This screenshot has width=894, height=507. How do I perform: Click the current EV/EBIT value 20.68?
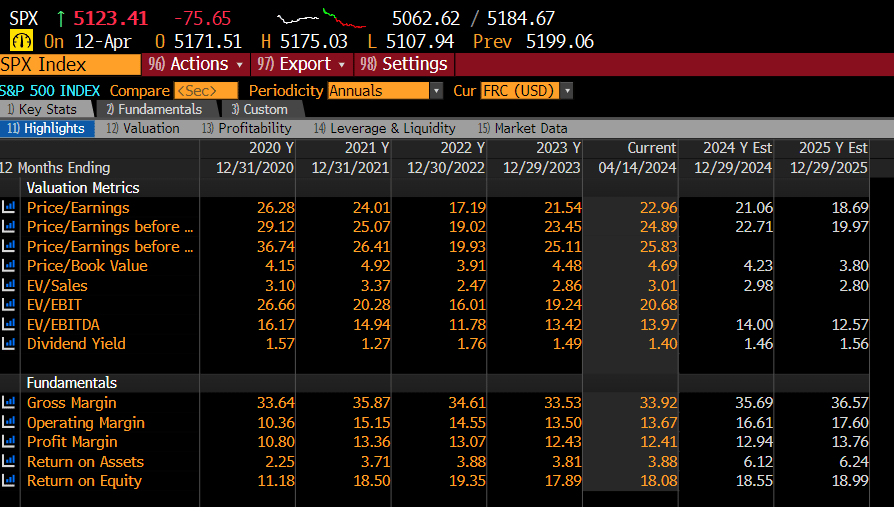pos(659,305)
